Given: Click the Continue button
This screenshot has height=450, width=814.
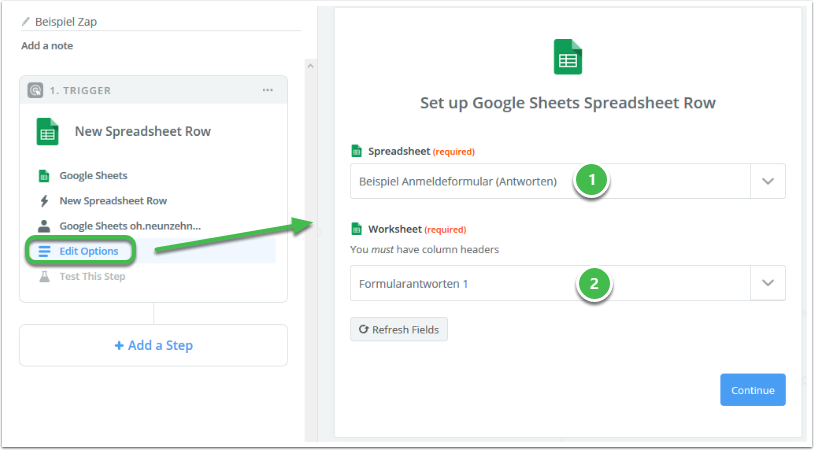Looking at the screenshot, I should [x=753, y=390].
